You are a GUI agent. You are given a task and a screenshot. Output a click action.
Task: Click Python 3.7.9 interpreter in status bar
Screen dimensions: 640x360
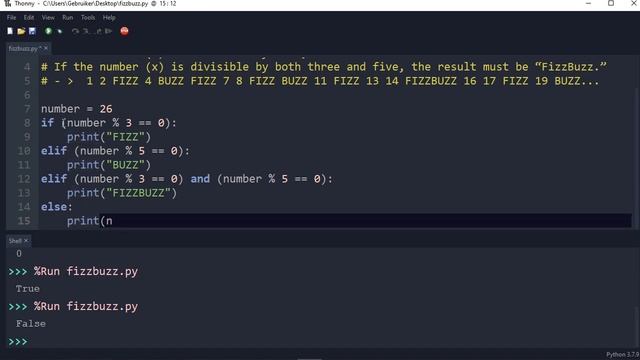coord(622,355)
